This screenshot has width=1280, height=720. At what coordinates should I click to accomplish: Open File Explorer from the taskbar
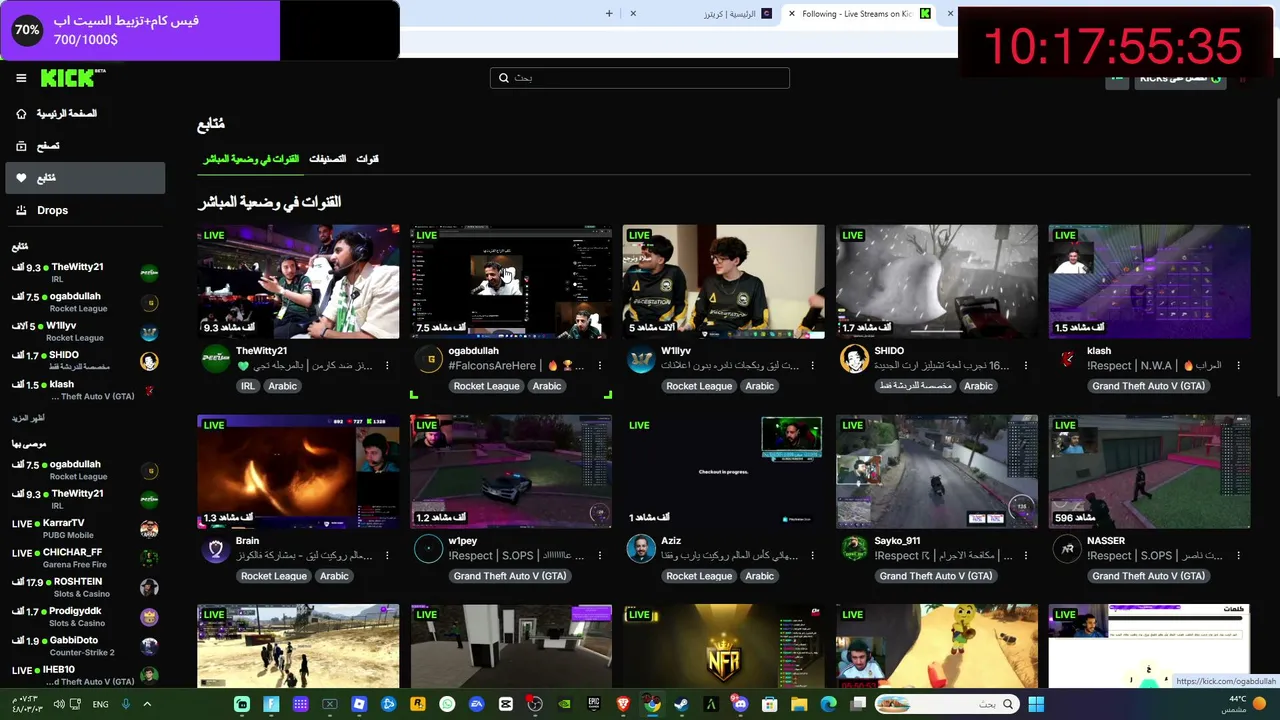(x=799, y=704)
